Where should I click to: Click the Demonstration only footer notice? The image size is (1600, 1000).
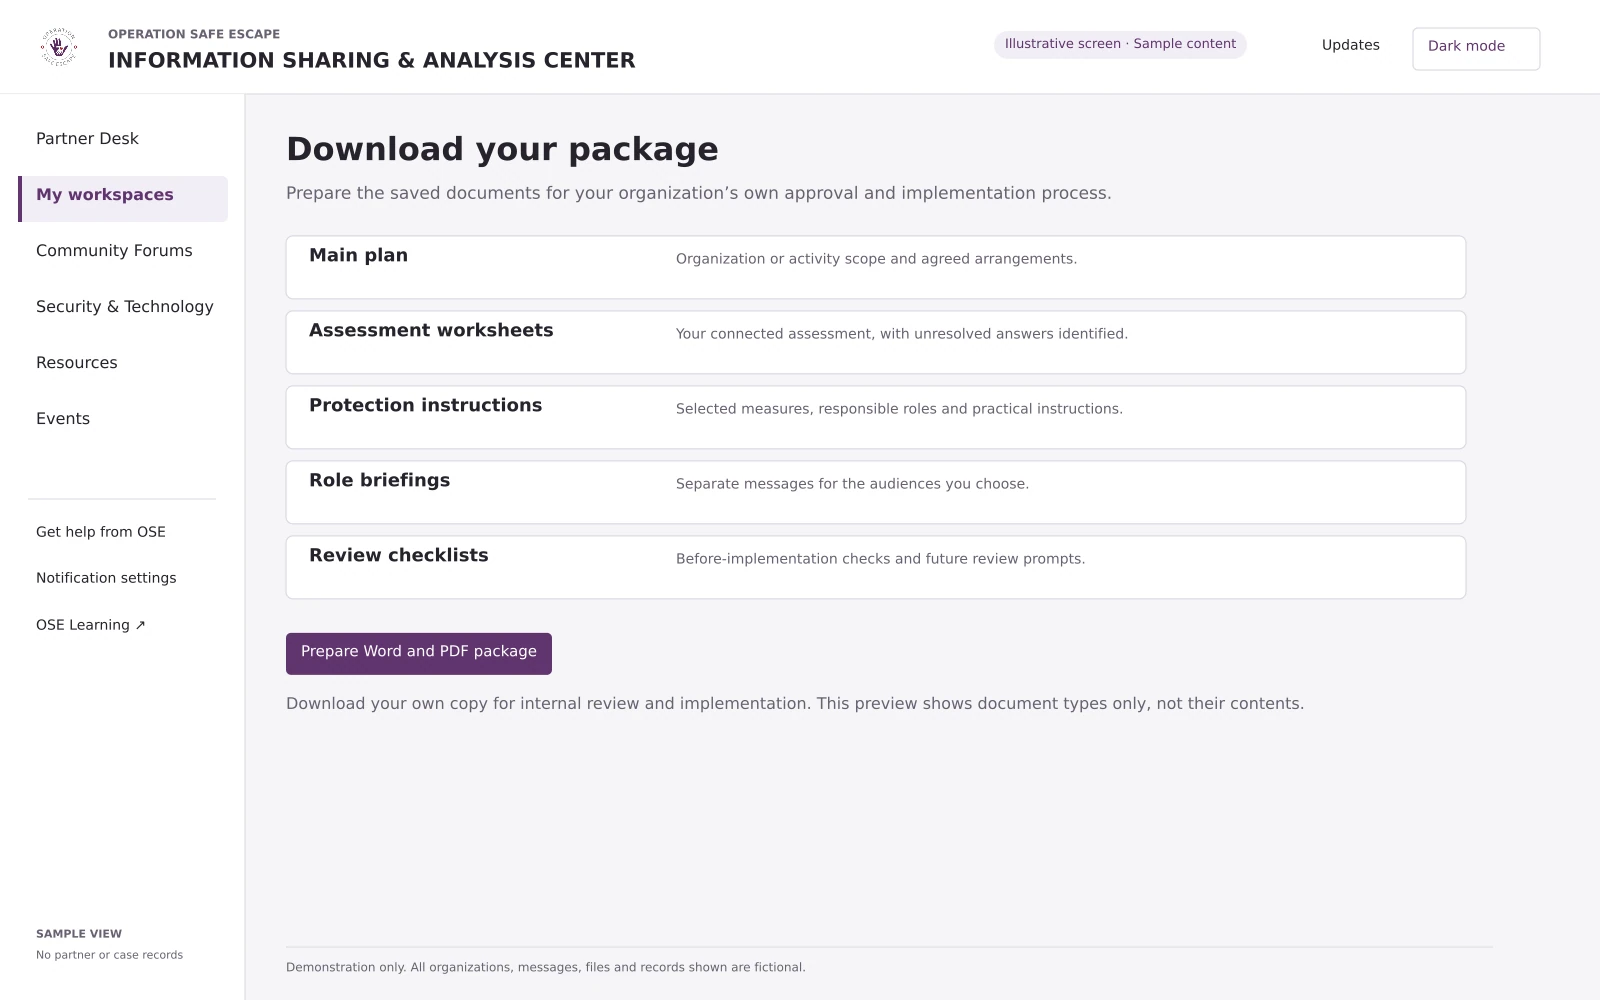point(546,967)
